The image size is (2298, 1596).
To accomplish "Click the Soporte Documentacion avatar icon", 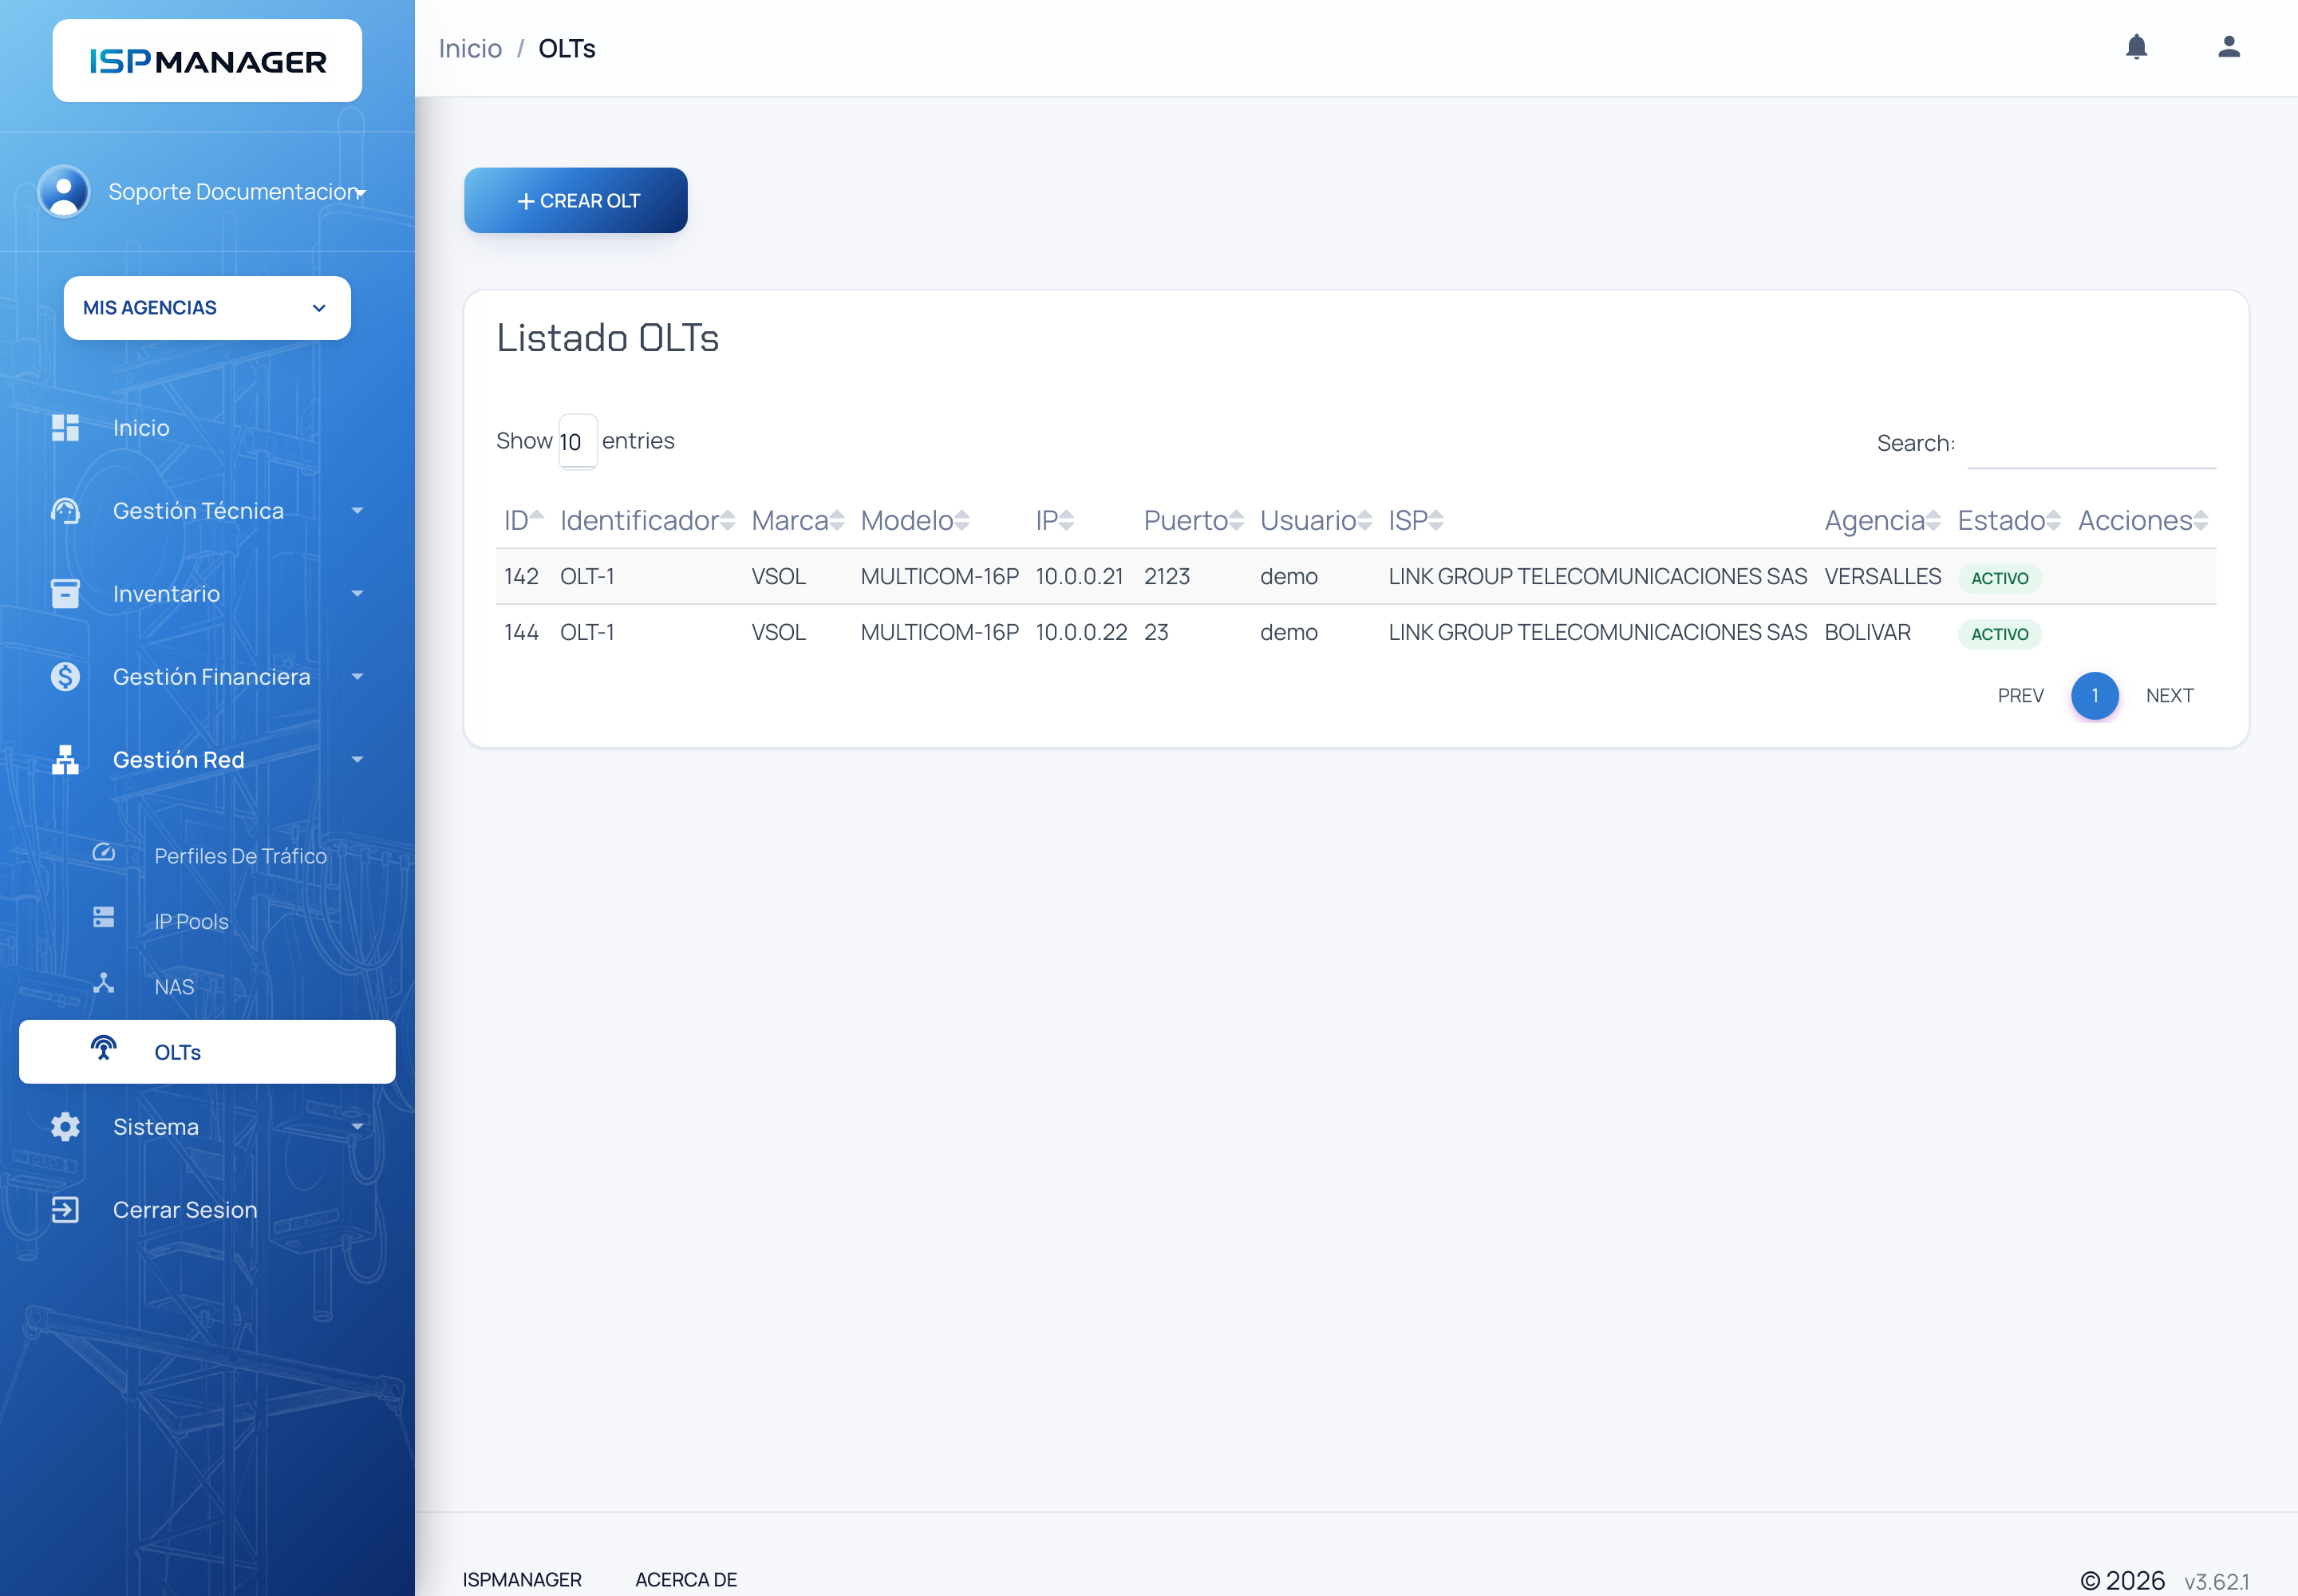I will (64, 191).
